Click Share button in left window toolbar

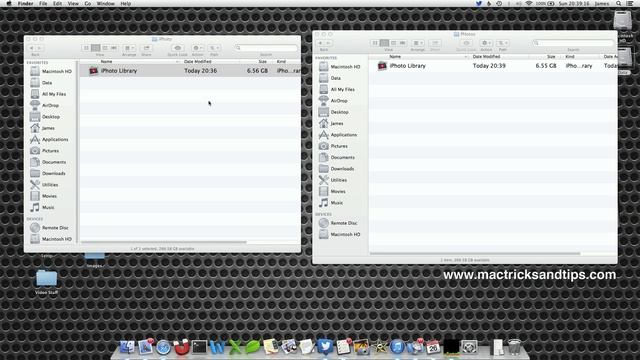click(x=146, y=48)
